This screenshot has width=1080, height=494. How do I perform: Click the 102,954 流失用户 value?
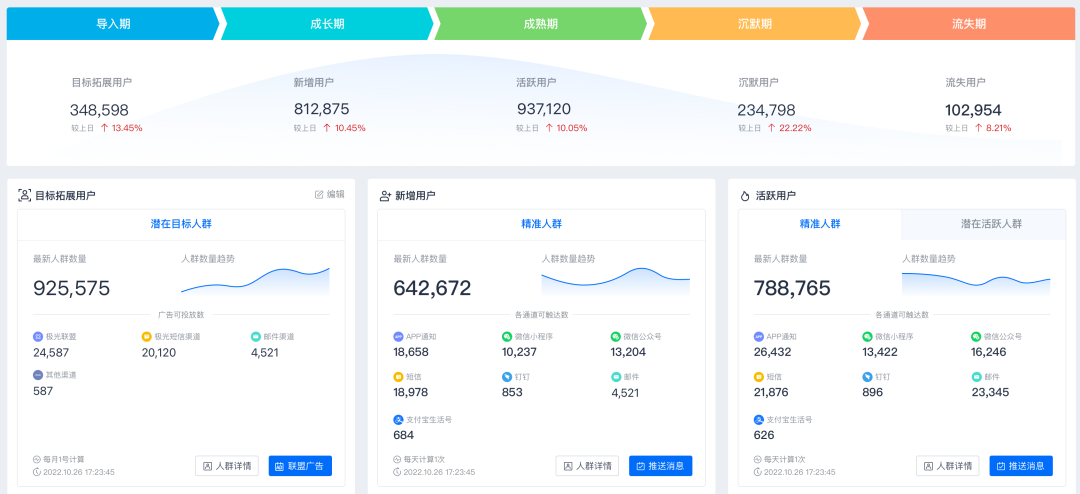(973, 110)
